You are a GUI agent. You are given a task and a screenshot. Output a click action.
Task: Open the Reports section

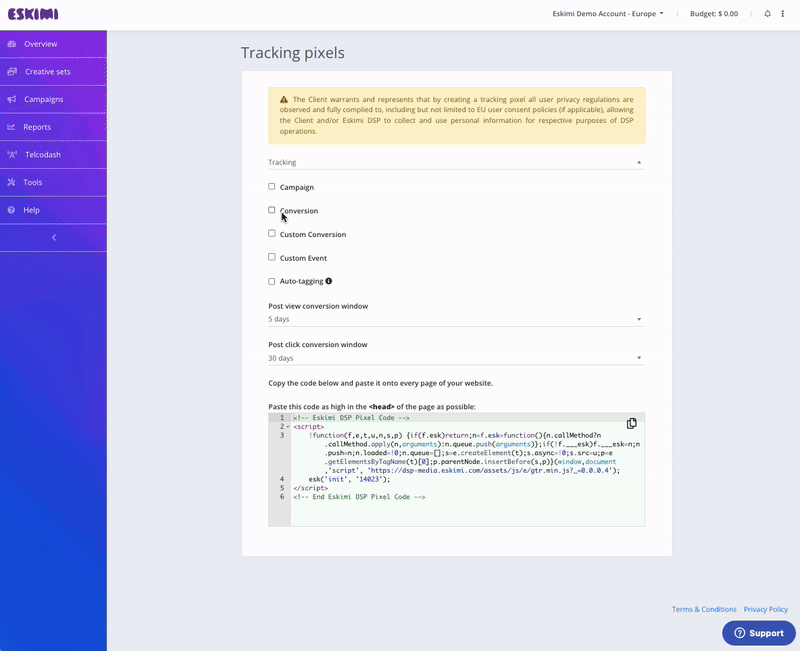click(53, 127)
